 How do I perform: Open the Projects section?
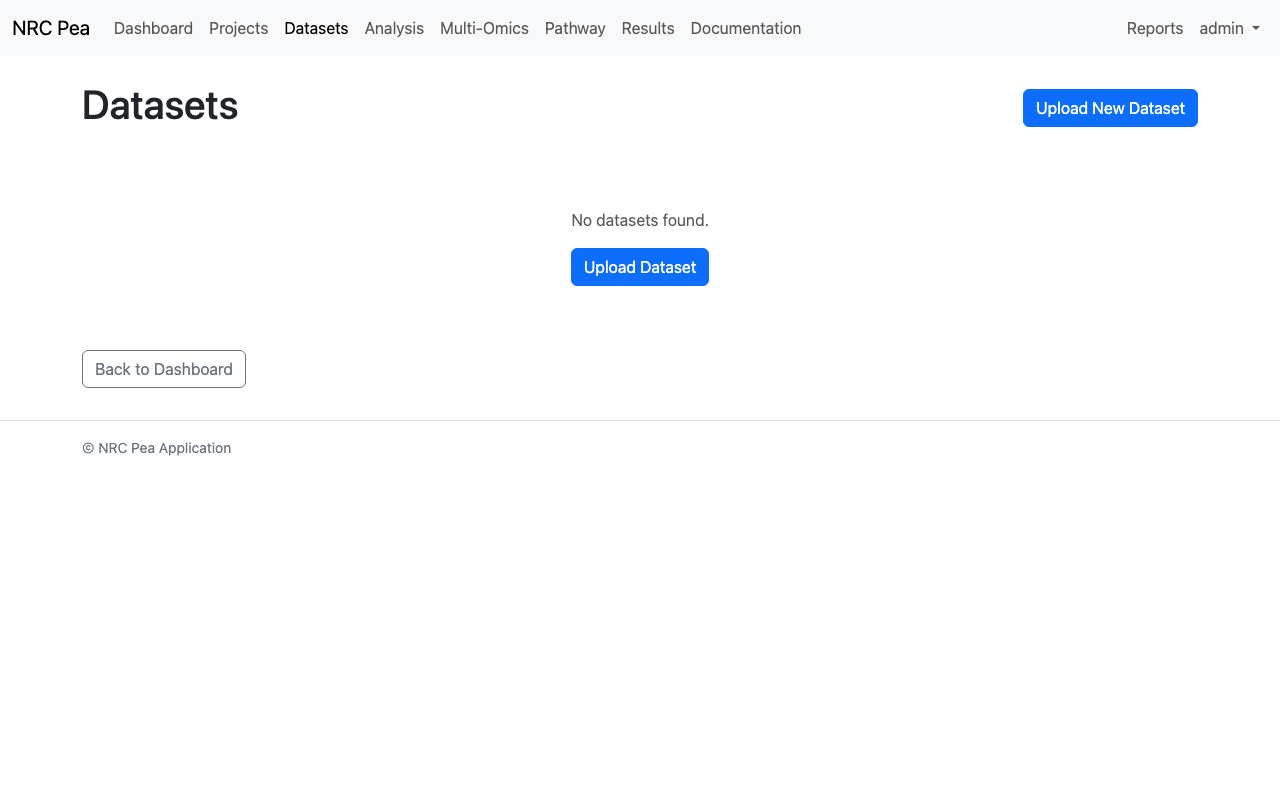(238, 28)
